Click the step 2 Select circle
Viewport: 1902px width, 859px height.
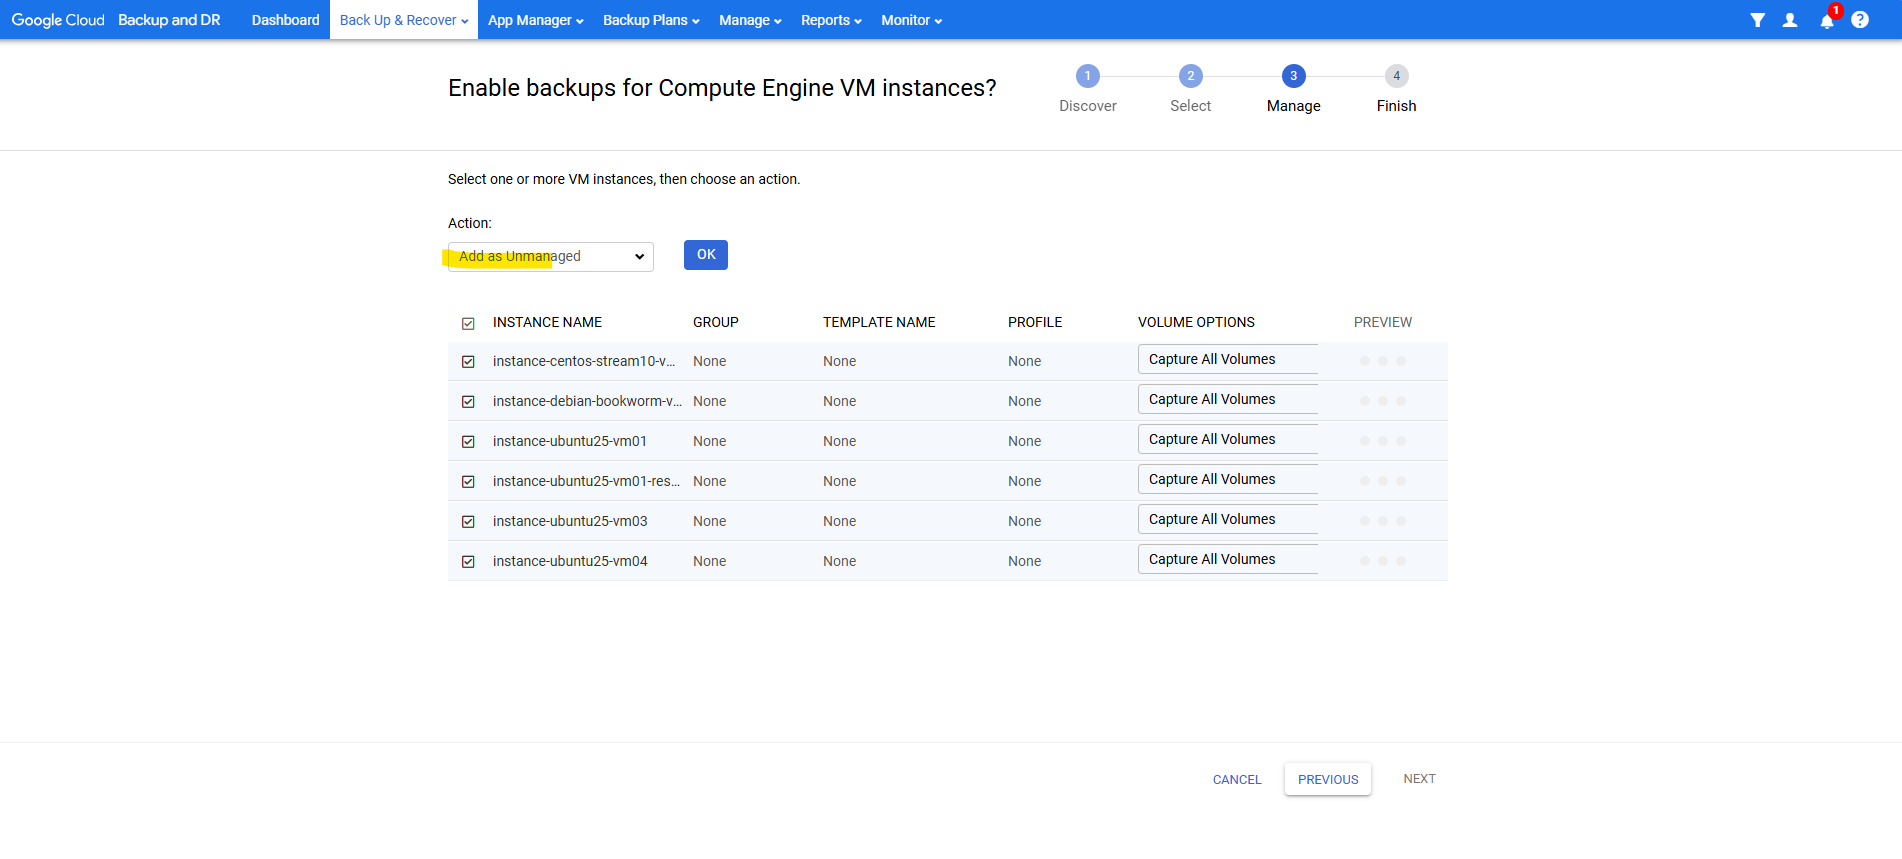click(1190, 76)
